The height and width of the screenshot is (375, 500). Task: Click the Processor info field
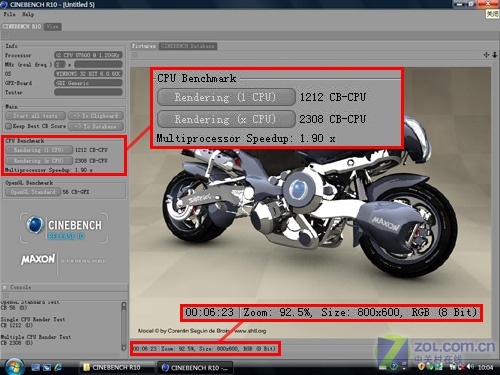[88, 55]
